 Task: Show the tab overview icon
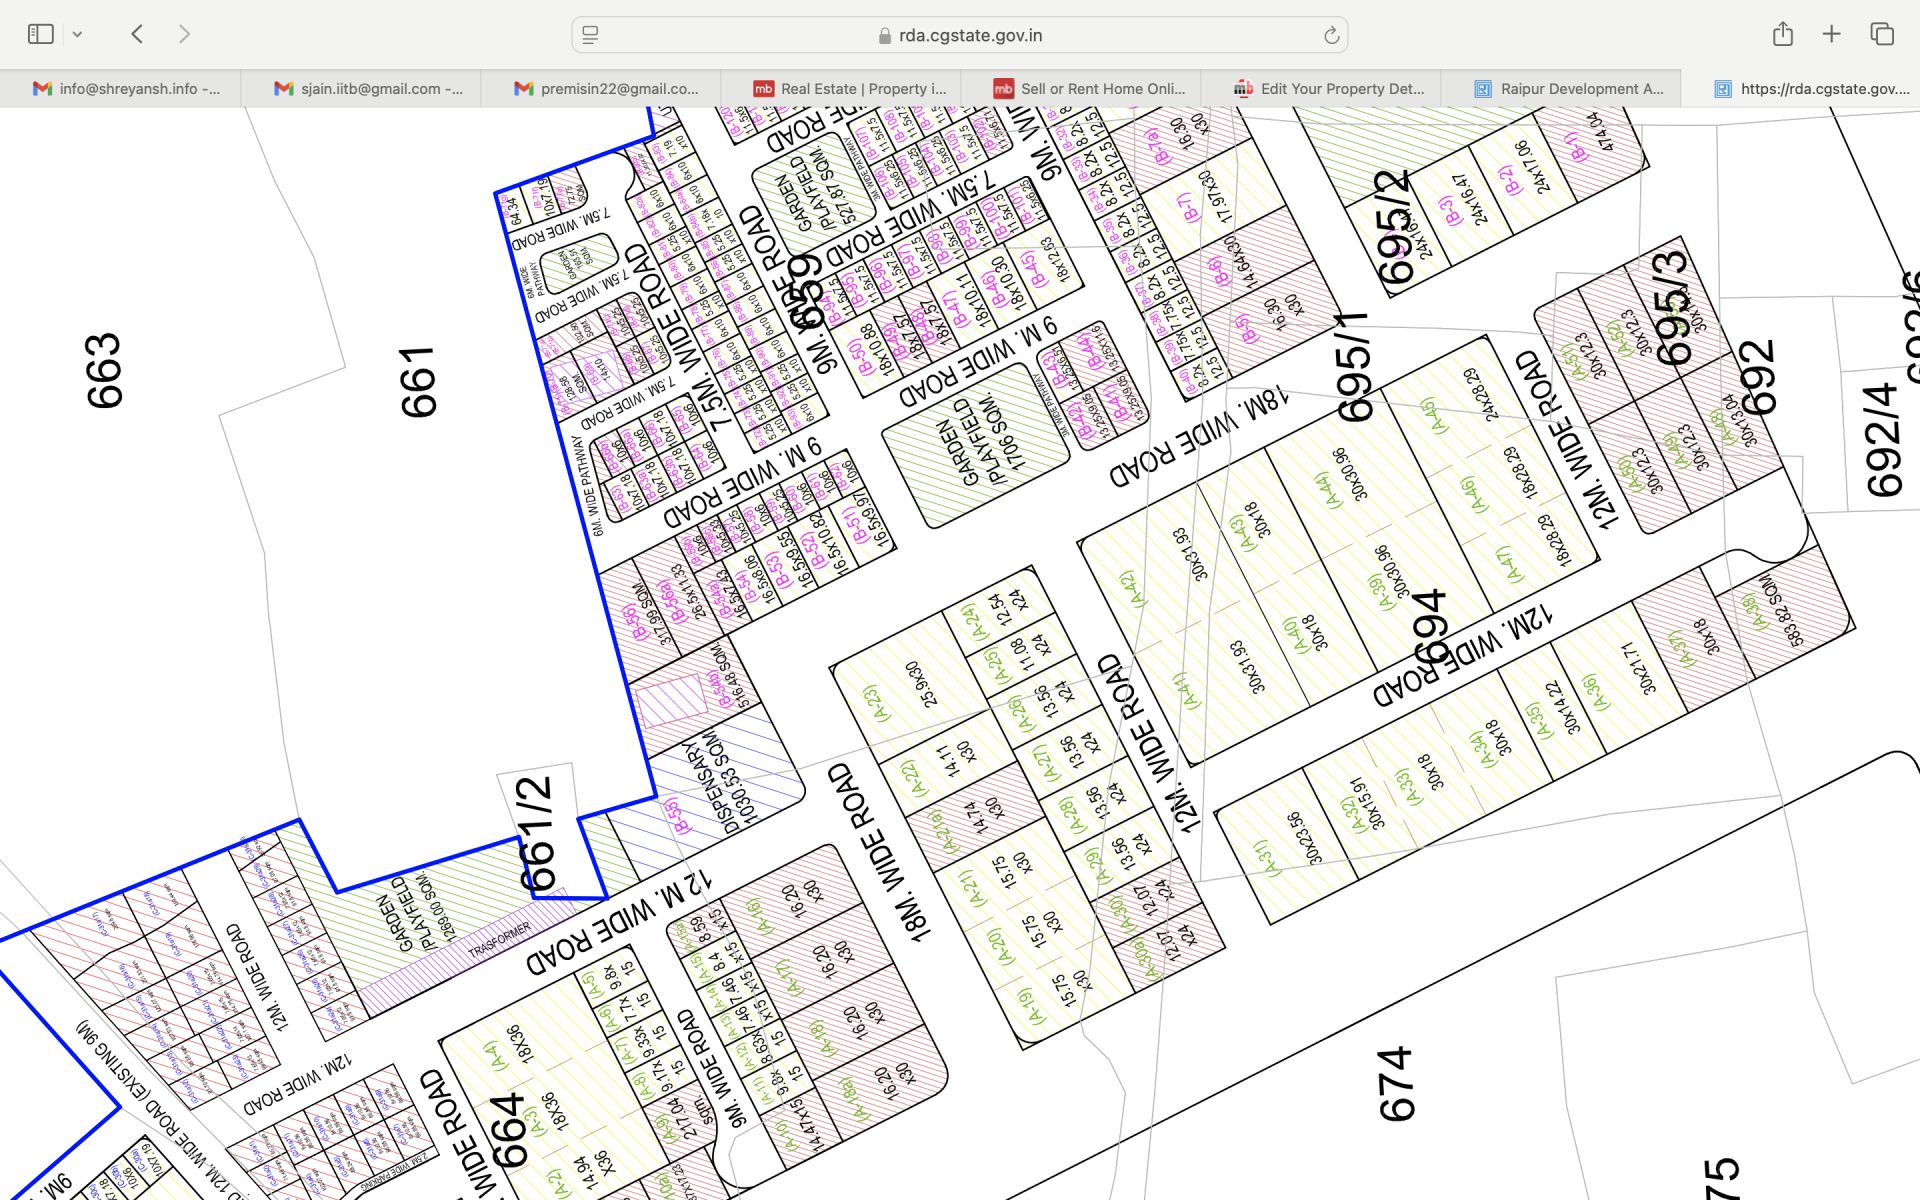coord(1881,34)
